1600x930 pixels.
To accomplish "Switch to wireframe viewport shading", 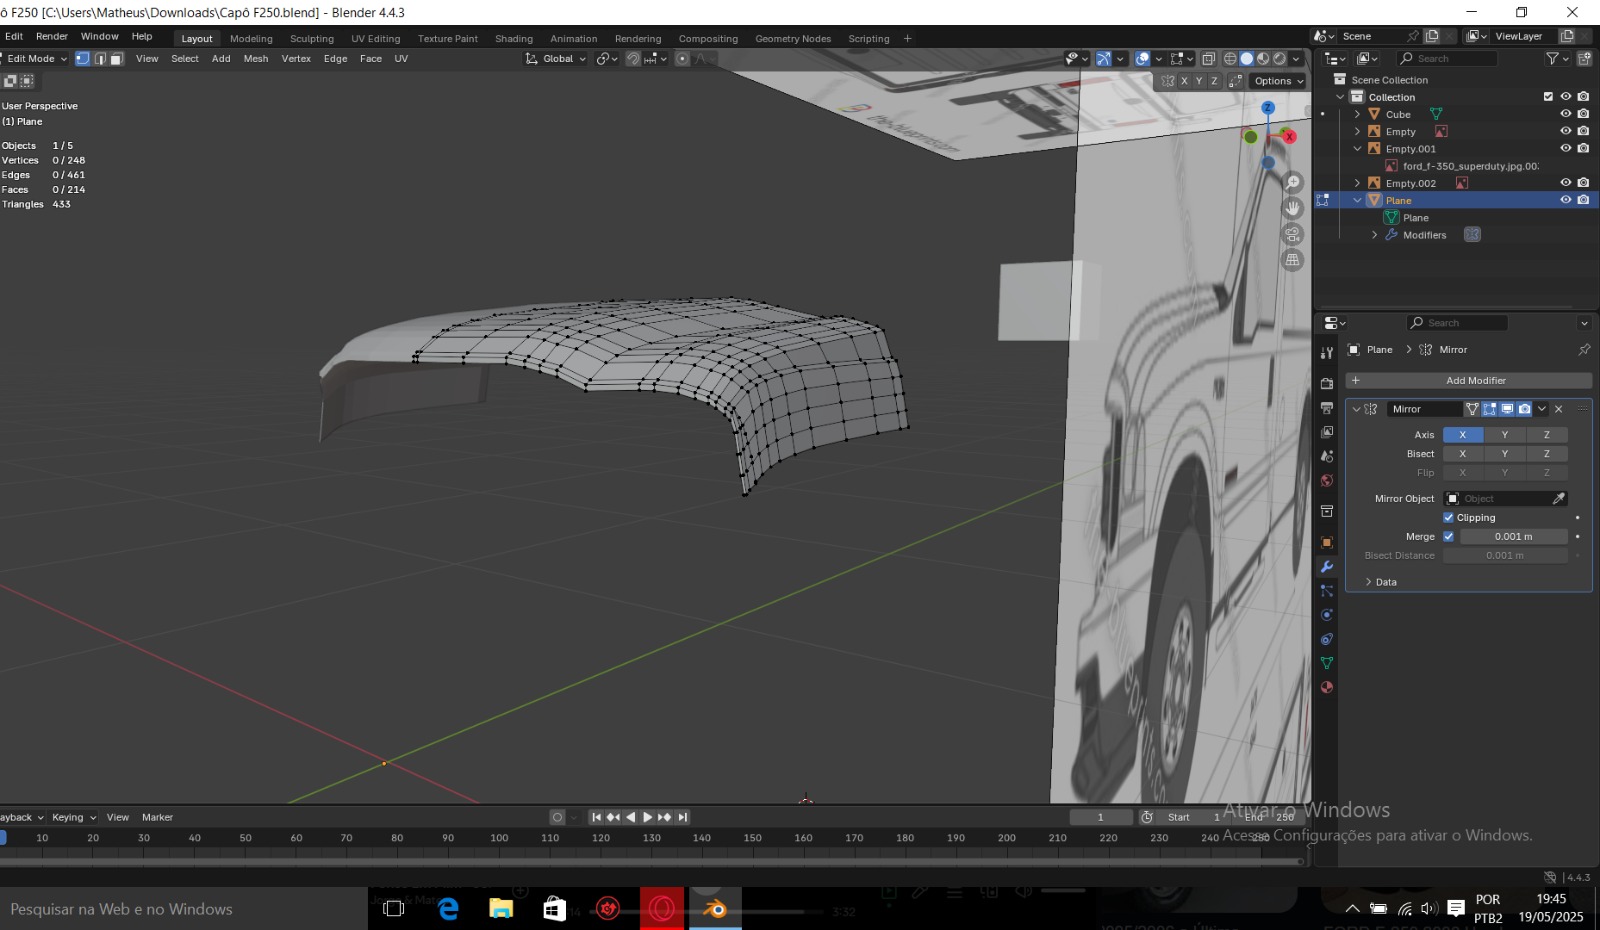I will [1230, 59].
